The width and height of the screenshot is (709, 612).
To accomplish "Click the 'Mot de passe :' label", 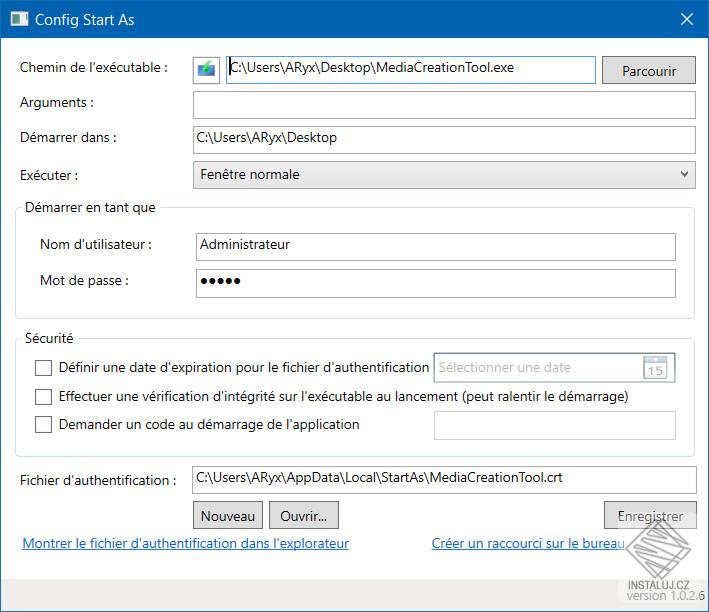I will pyautogui.click(x=85, y=280).
